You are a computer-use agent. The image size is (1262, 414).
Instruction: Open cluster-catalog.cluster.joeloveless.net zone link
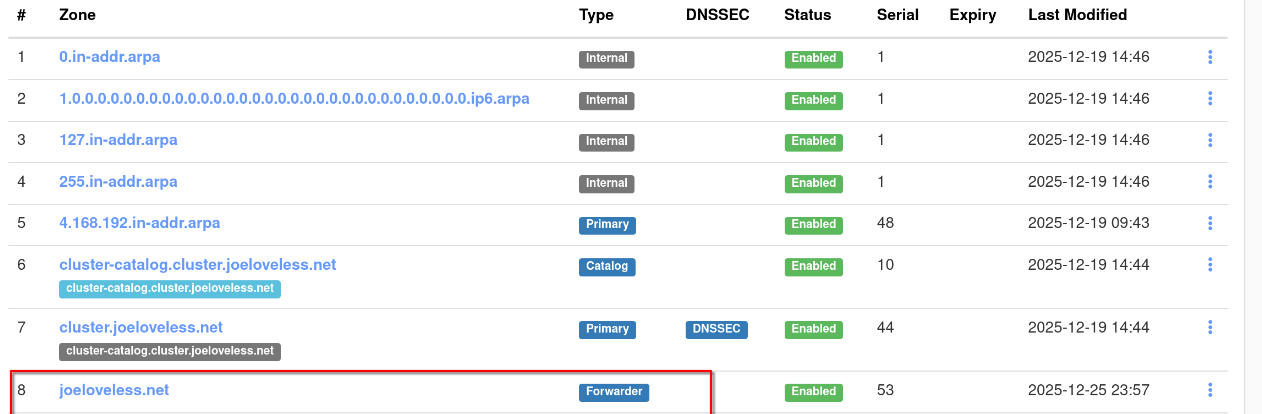[x=197, y=265]
